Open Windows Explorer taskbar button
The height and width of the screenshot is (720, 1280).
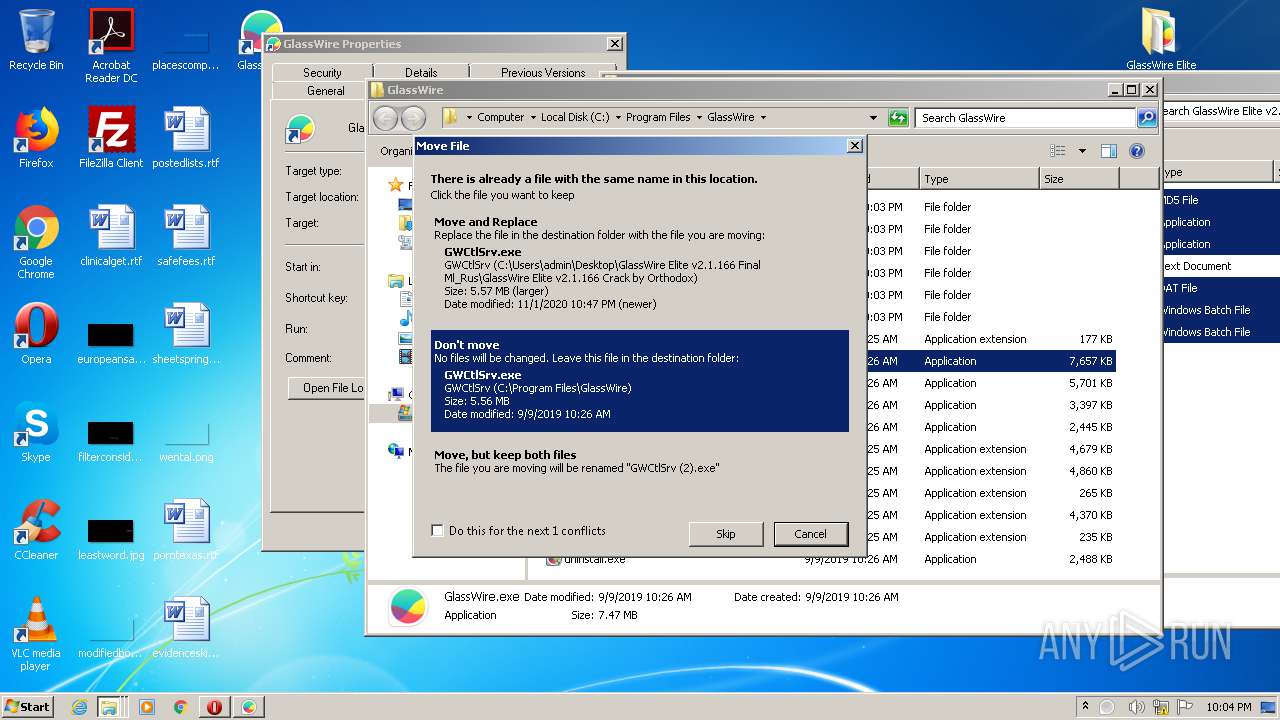tap(109, 707)
